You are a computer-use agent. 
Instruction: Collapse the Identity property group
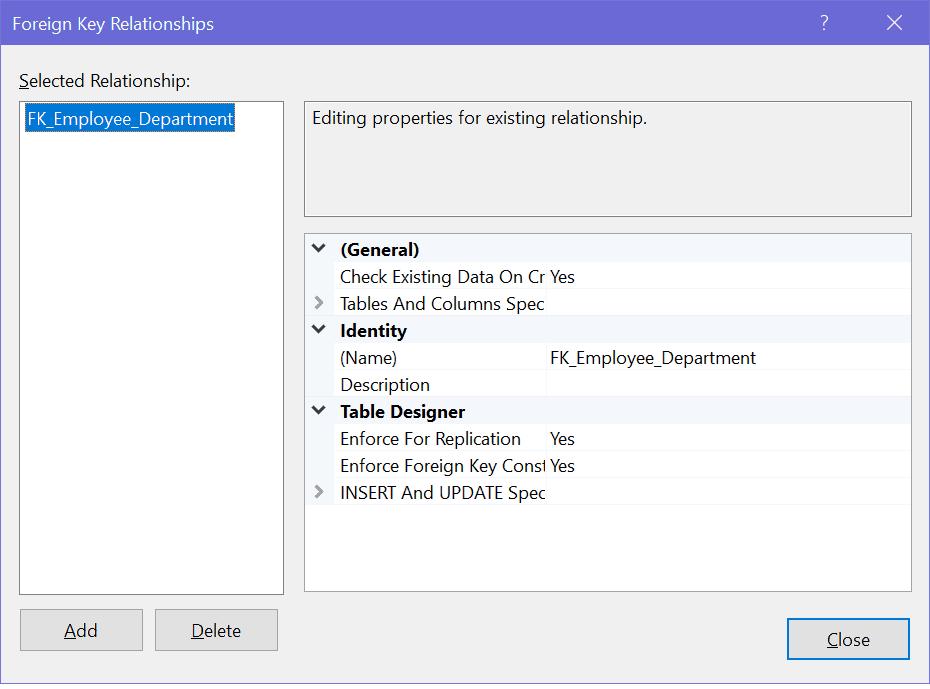click(x=317, y=330)
